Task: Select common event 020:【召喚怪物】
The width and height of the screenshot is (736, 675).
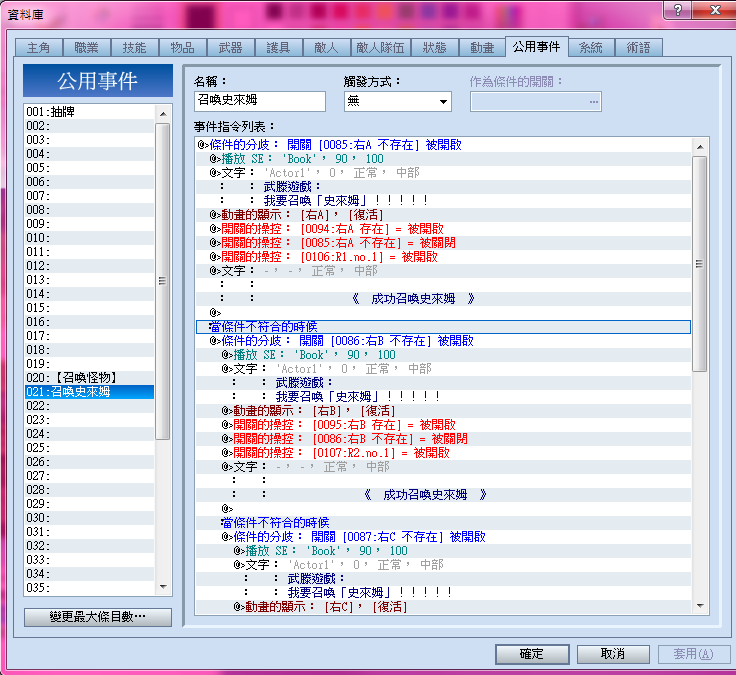Action: pyautogui.click(x=89, y=378)
